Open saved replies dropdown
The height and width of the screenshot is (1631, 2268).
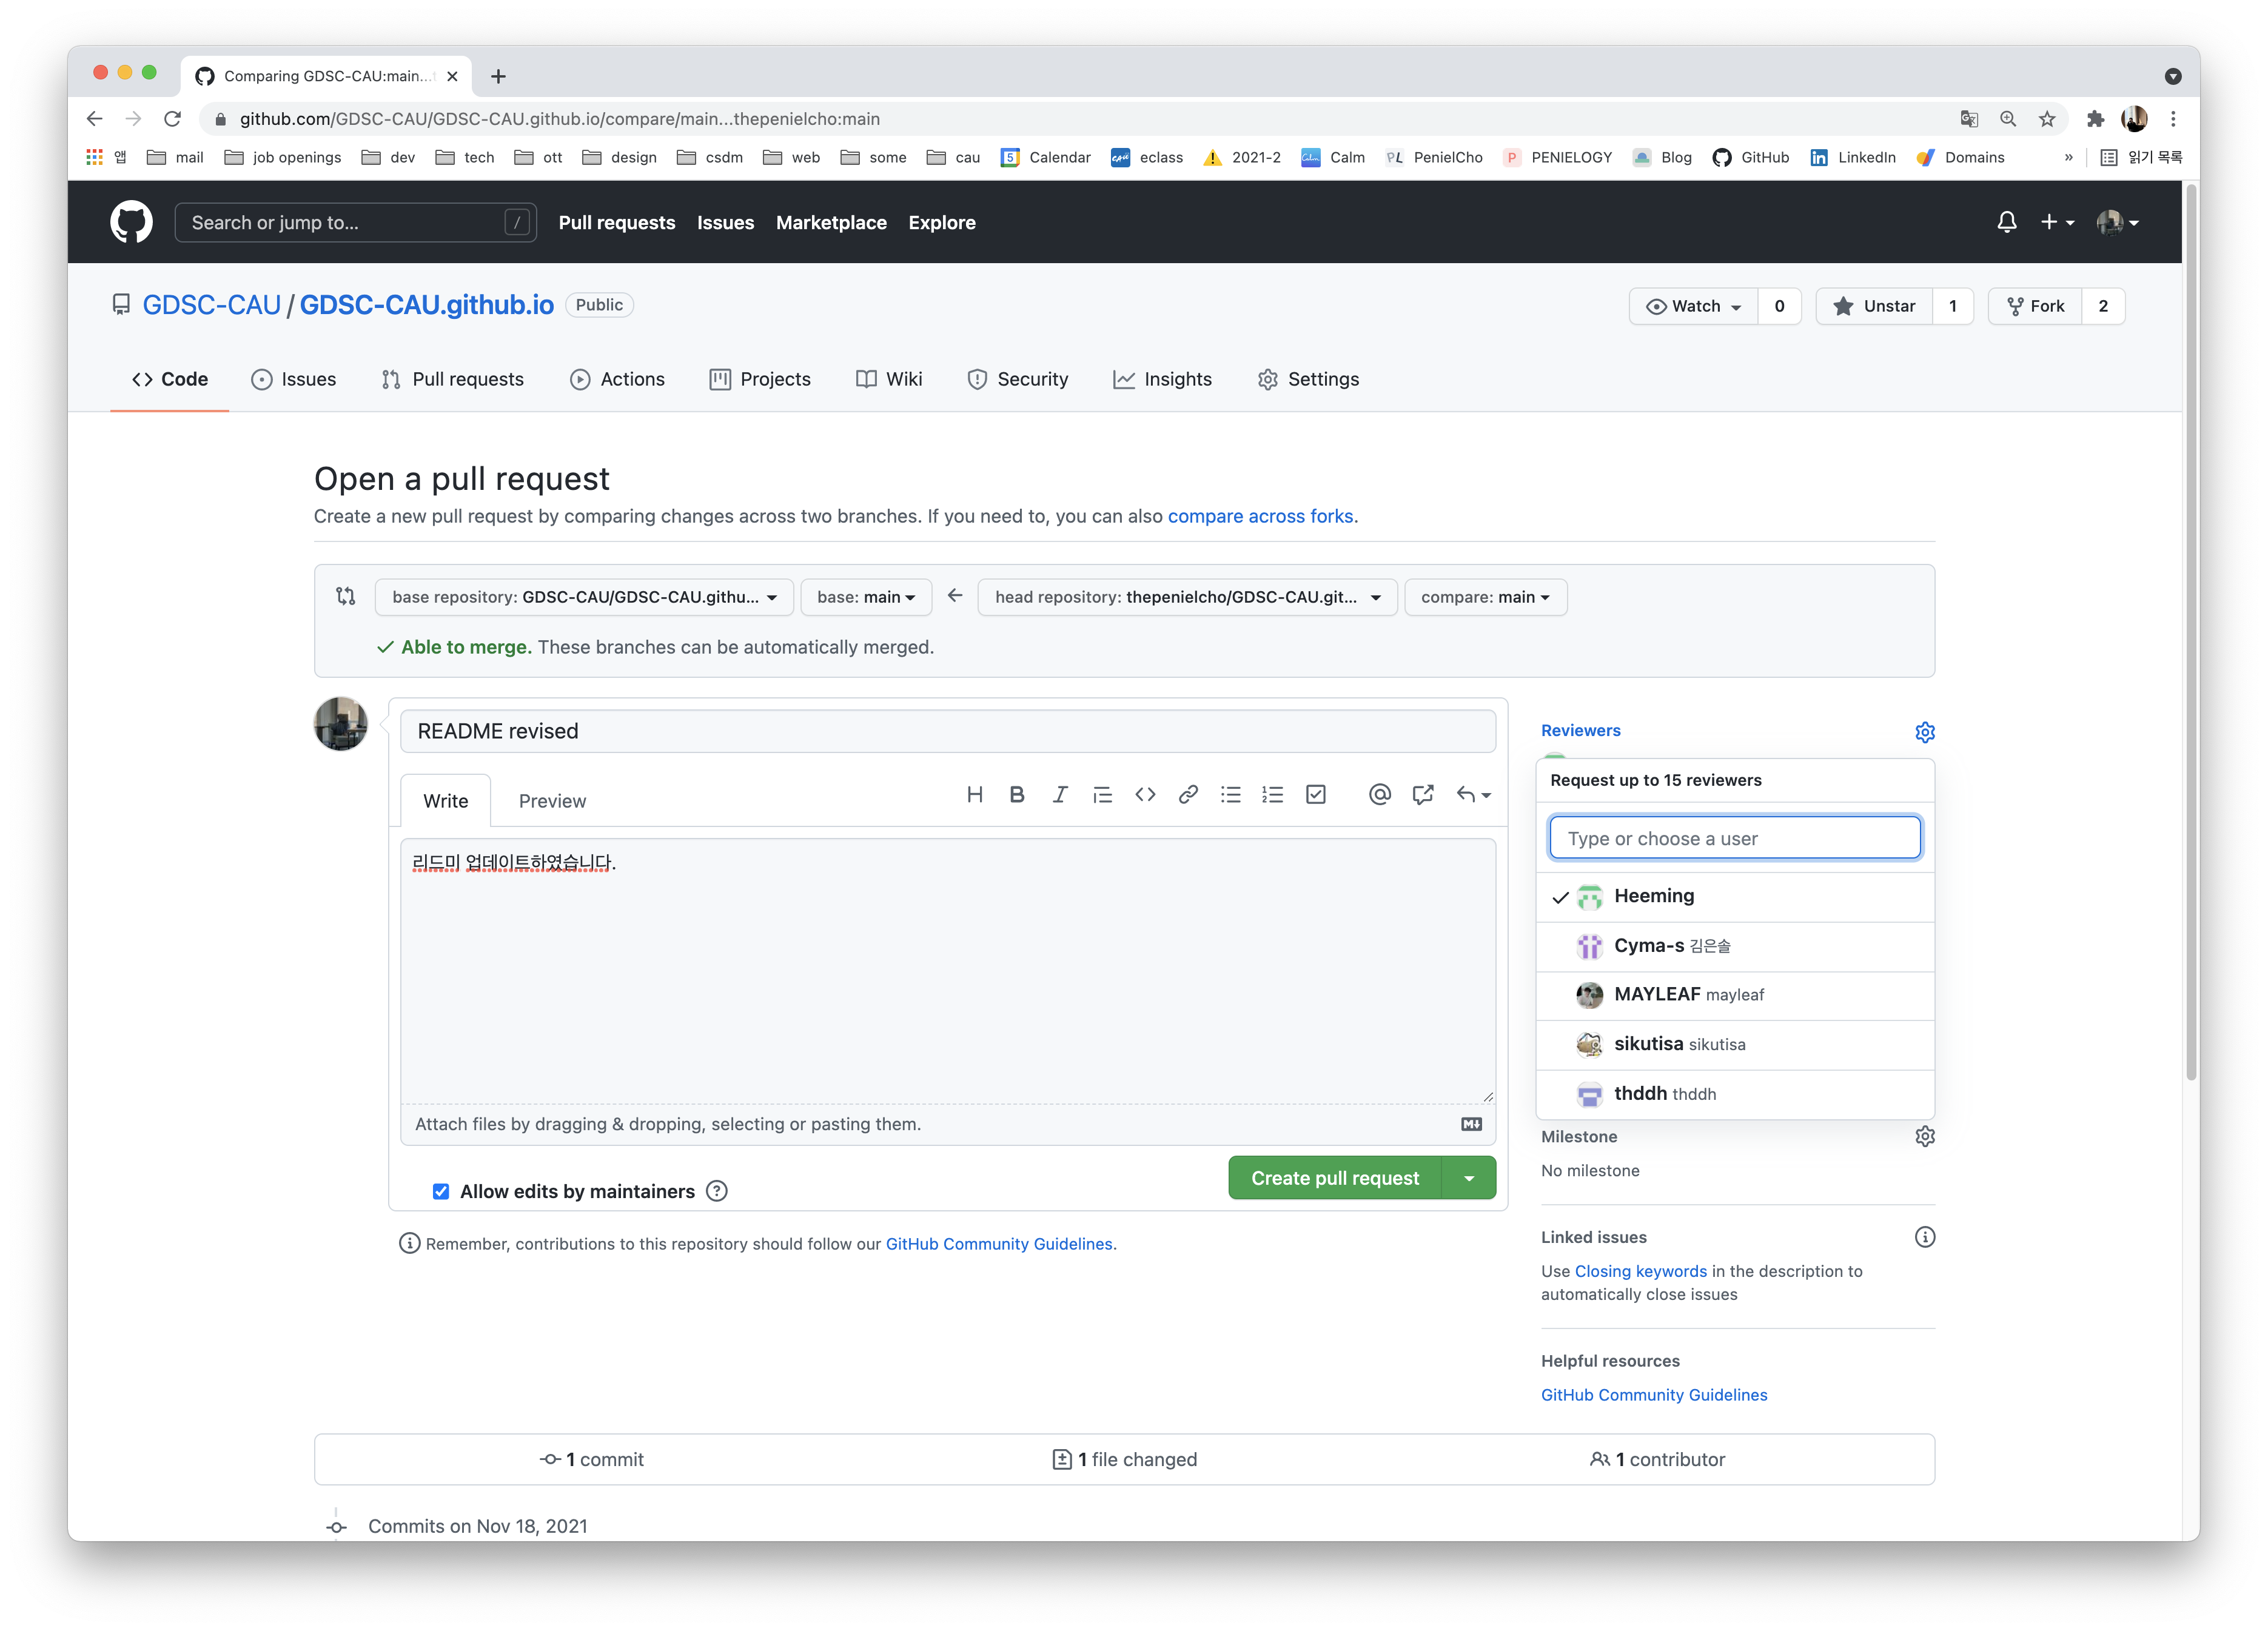(1474, 794)
